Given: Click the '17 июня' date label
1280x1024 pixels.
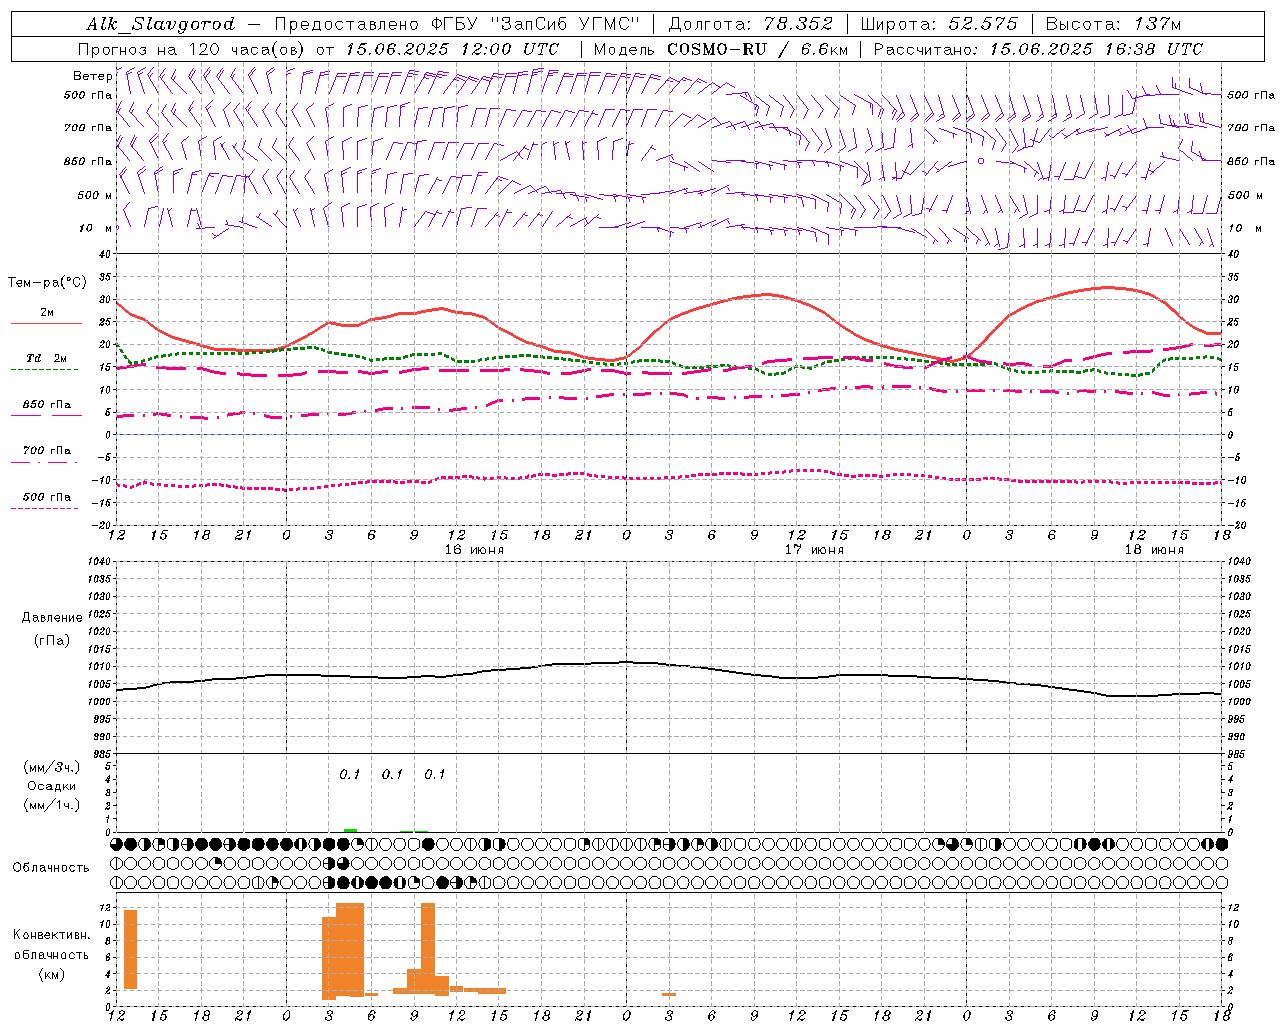Looking at the screenshot, I should (814, 550).
